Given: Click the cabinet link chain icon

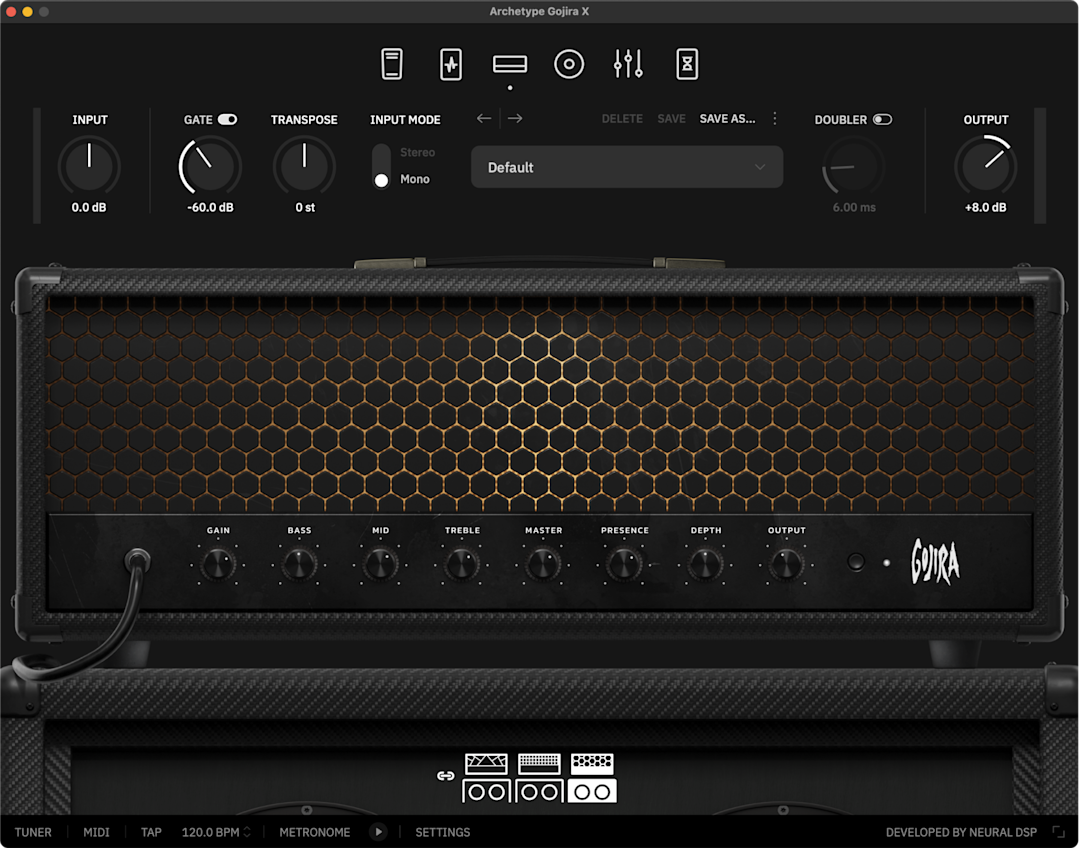Looking at the screenshot, I should tap(447, 775).
